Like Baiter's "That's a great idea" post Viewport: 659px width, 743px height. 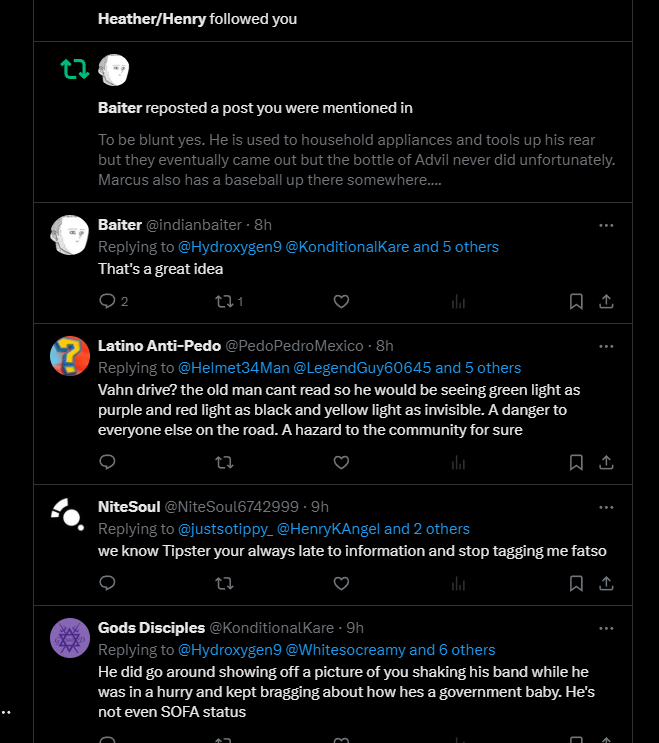pos(341,301)
